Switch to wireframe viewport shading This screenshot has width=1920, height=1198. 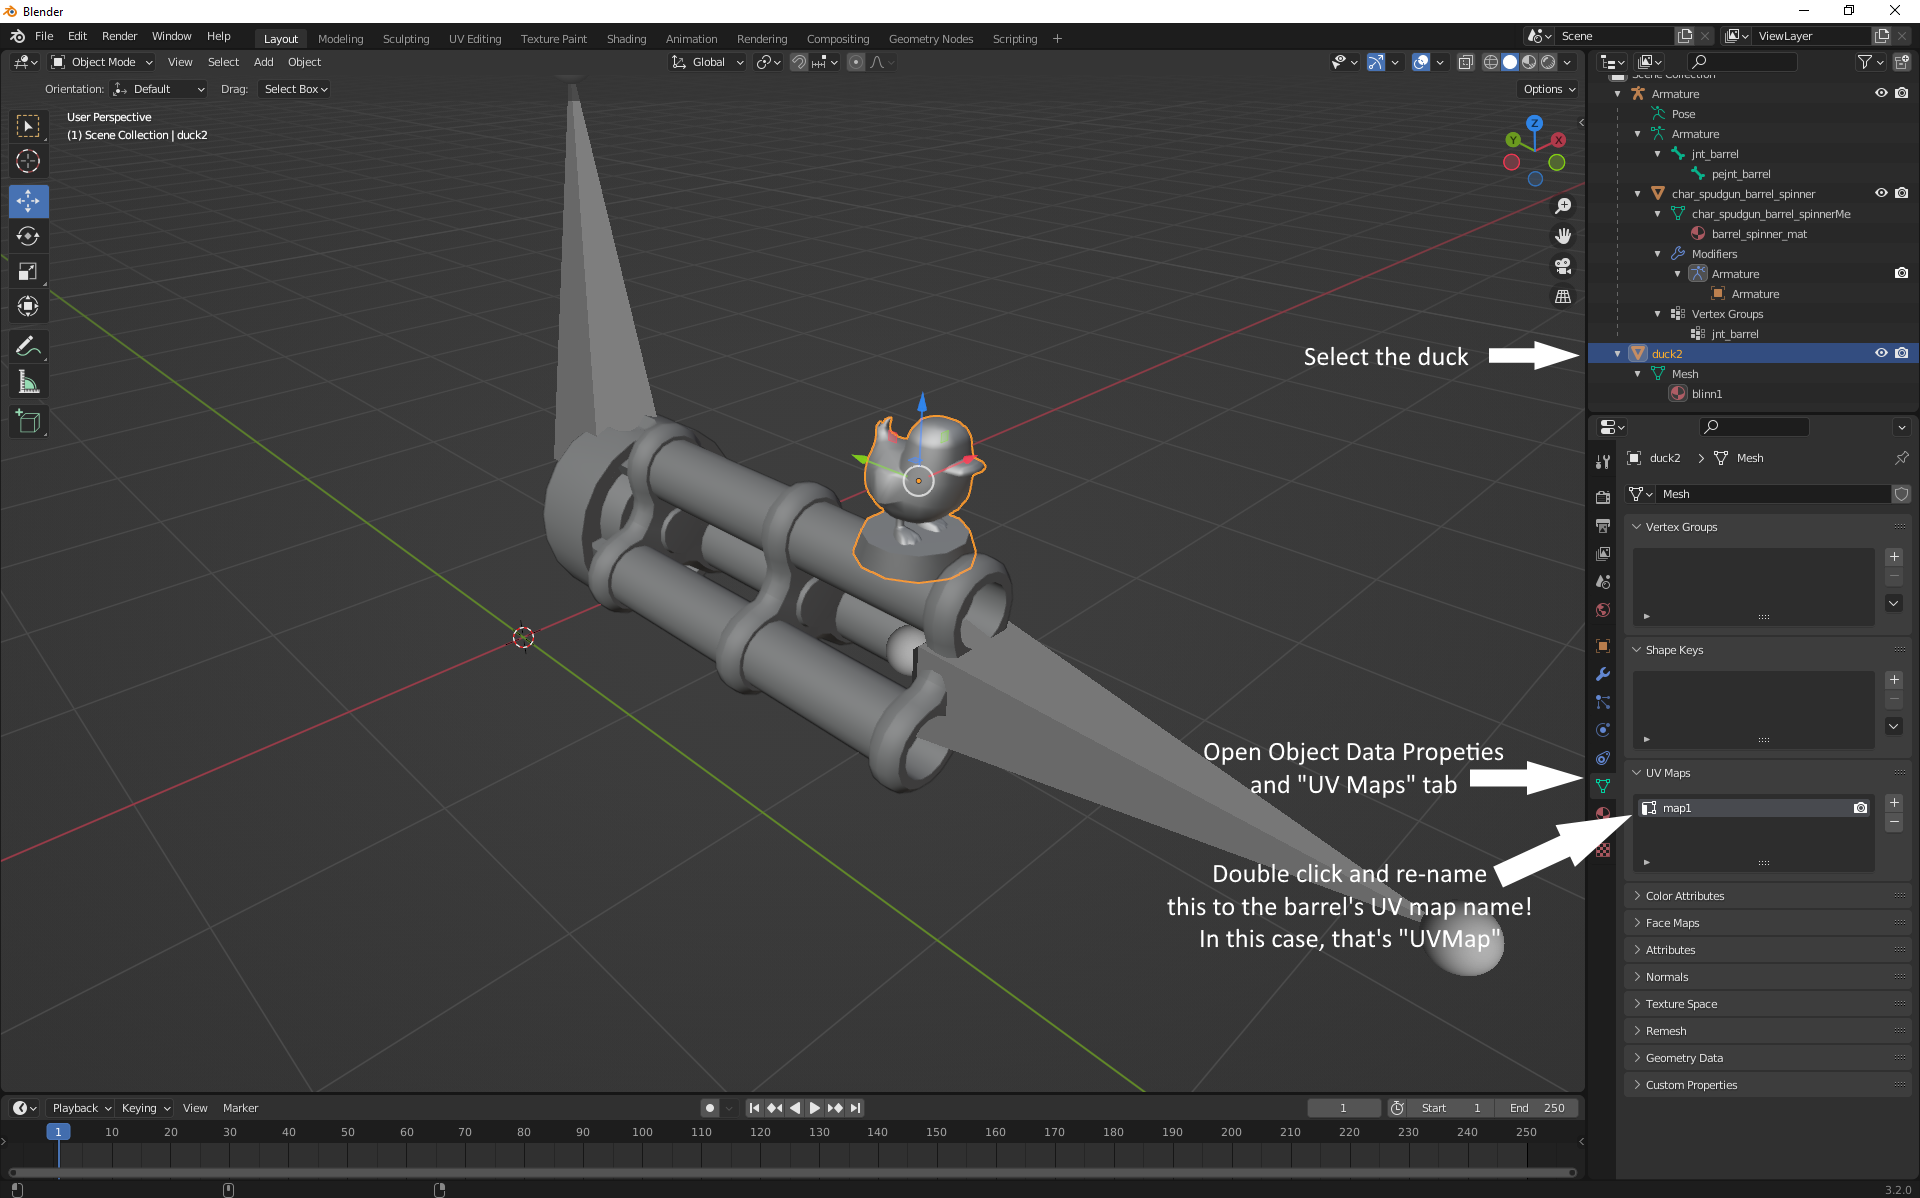pyautogui.click(x=1491, y=62)
